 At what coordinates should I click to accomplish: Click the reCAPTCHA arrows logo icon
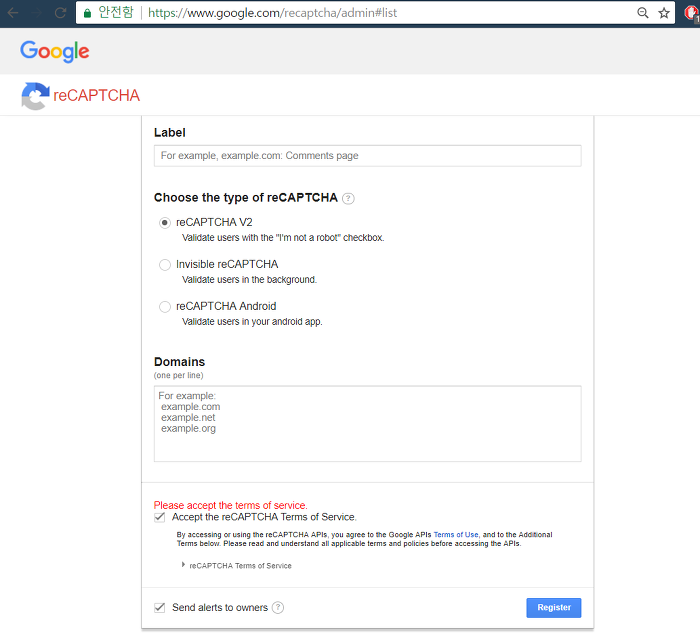coord(35,96)
